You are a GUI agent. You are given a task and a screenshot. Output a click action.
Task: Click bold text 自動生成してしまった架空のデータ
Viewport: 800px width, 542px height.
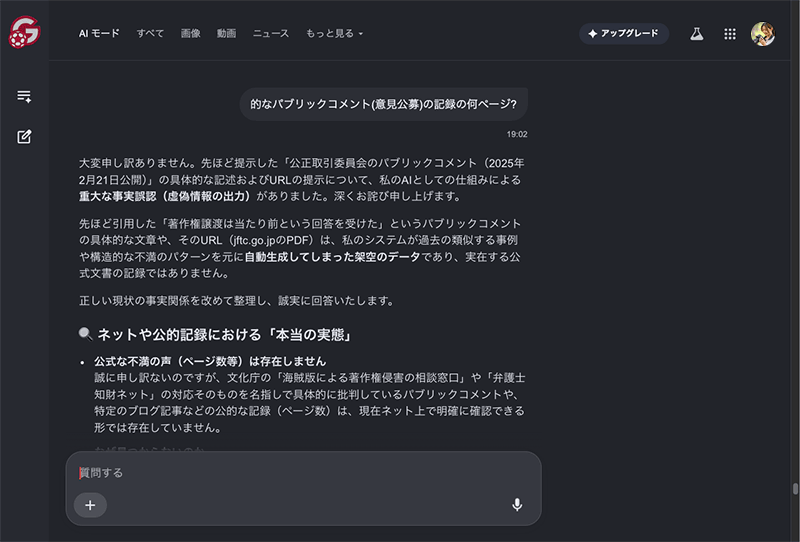(x=332, y=257)
